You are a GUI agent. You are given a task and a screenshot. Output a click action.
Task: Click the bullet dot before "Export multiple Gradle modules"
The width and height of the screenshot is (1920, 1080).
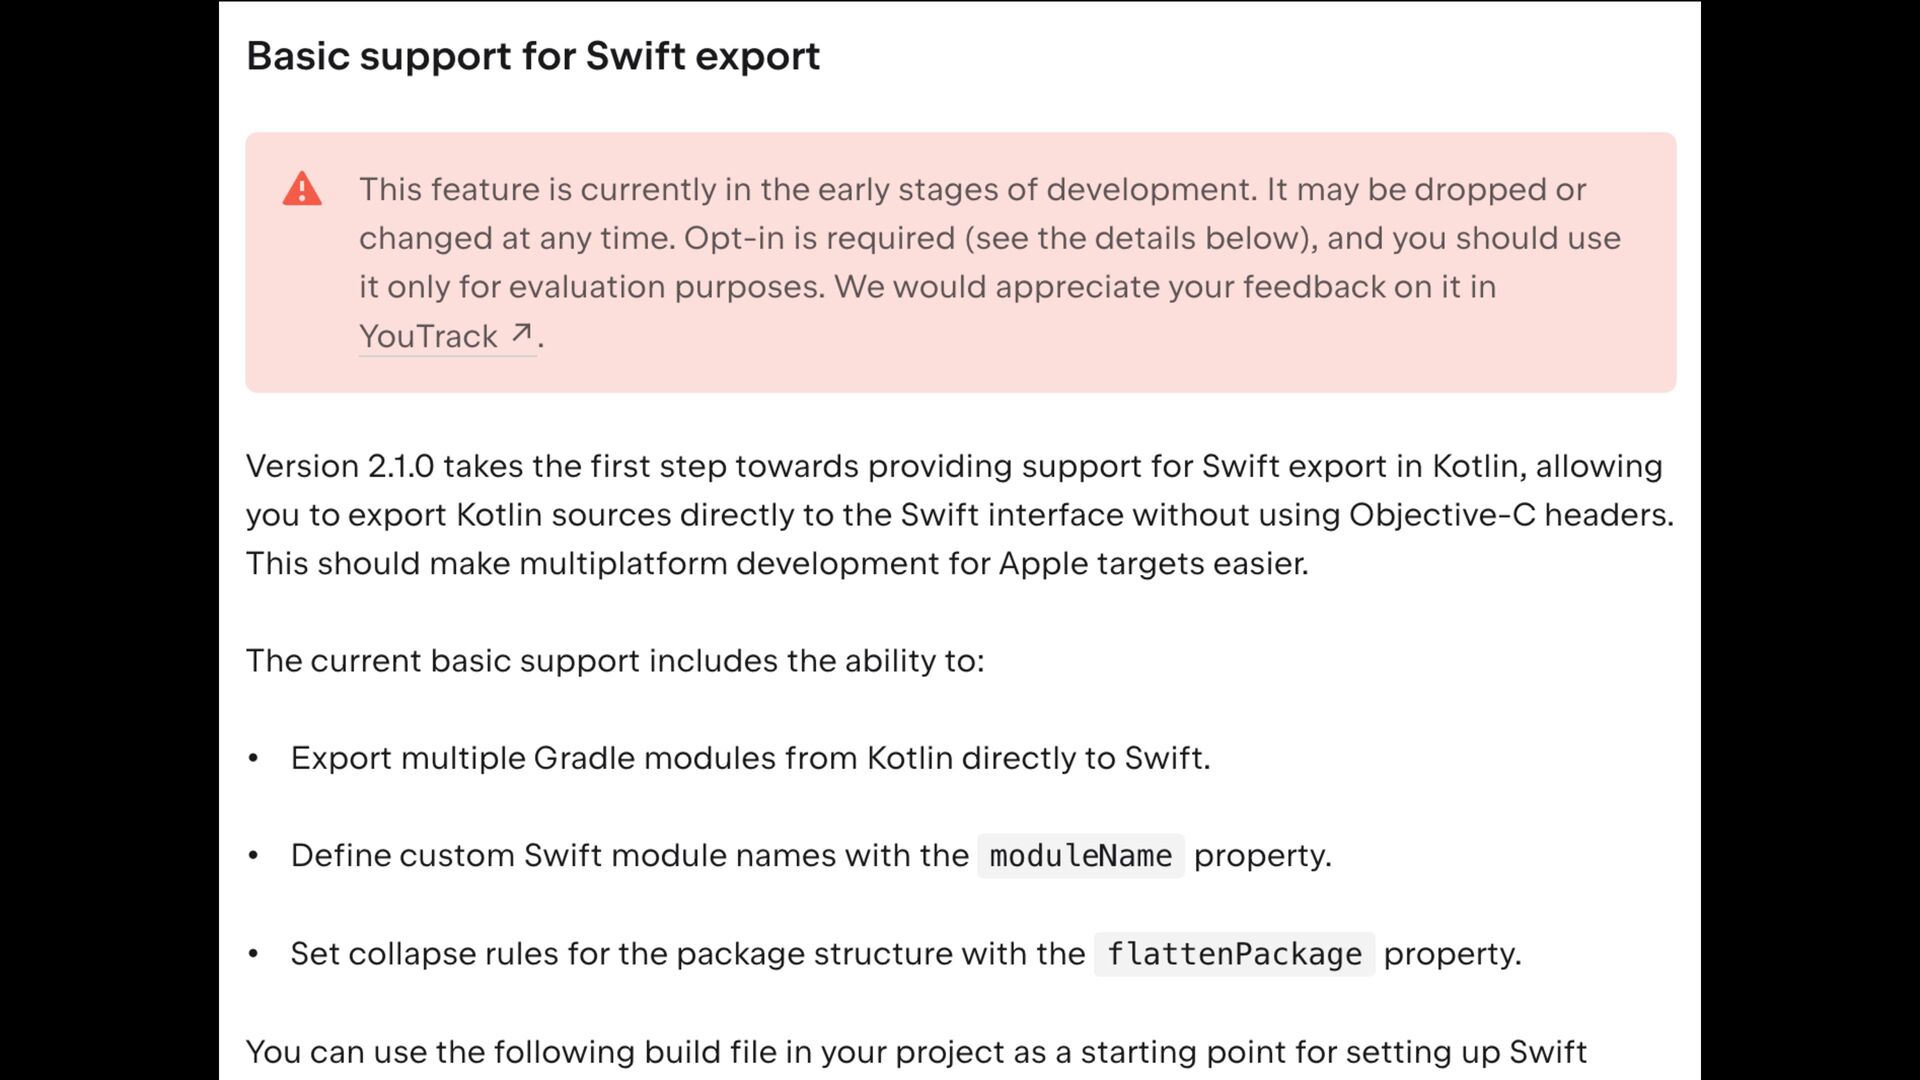click(254, 759)
